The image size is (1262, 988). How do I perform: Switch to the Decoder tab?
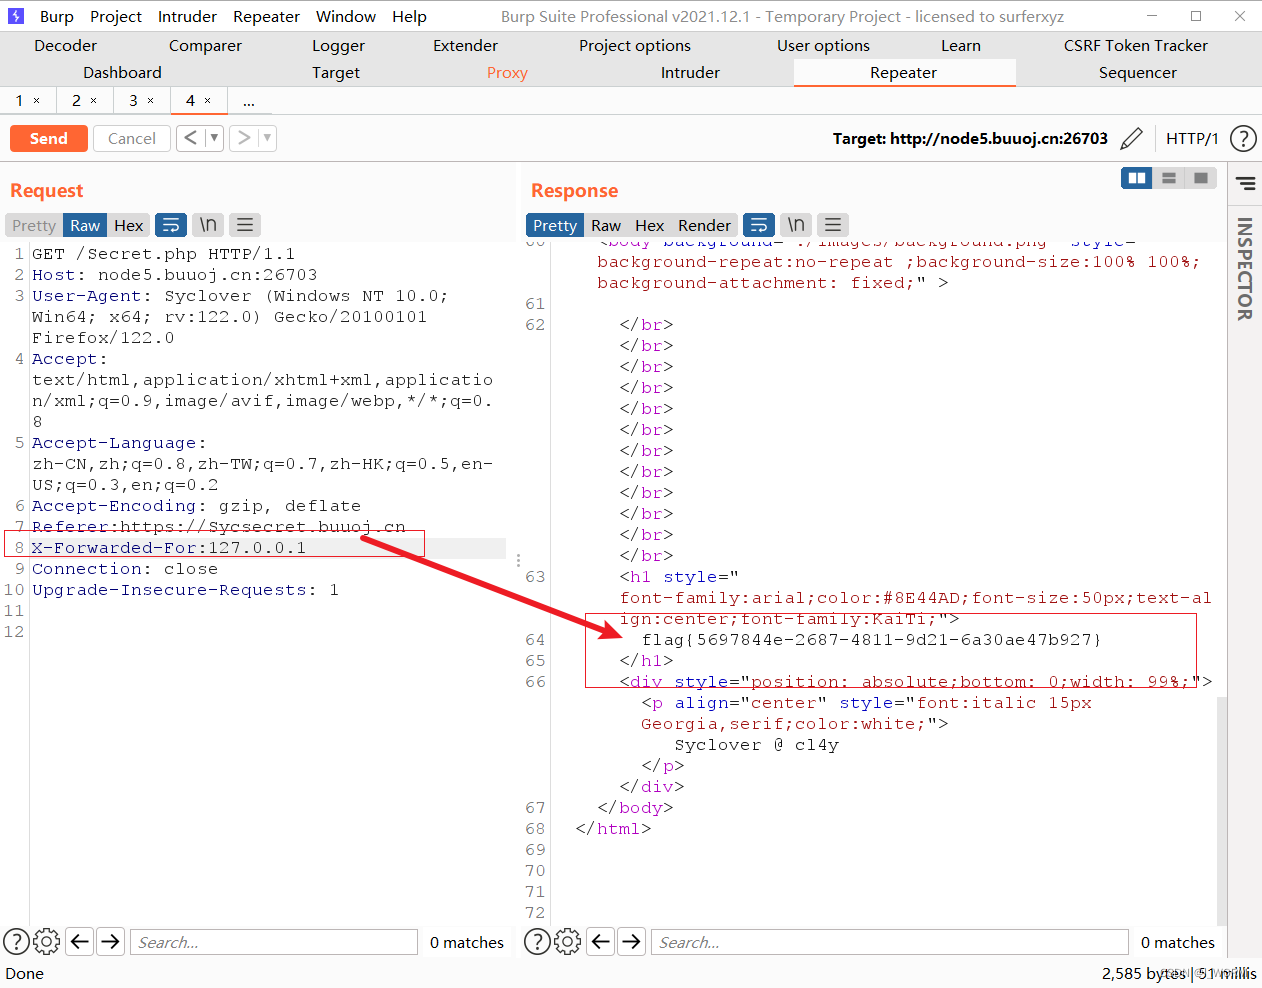coord(65,45)
